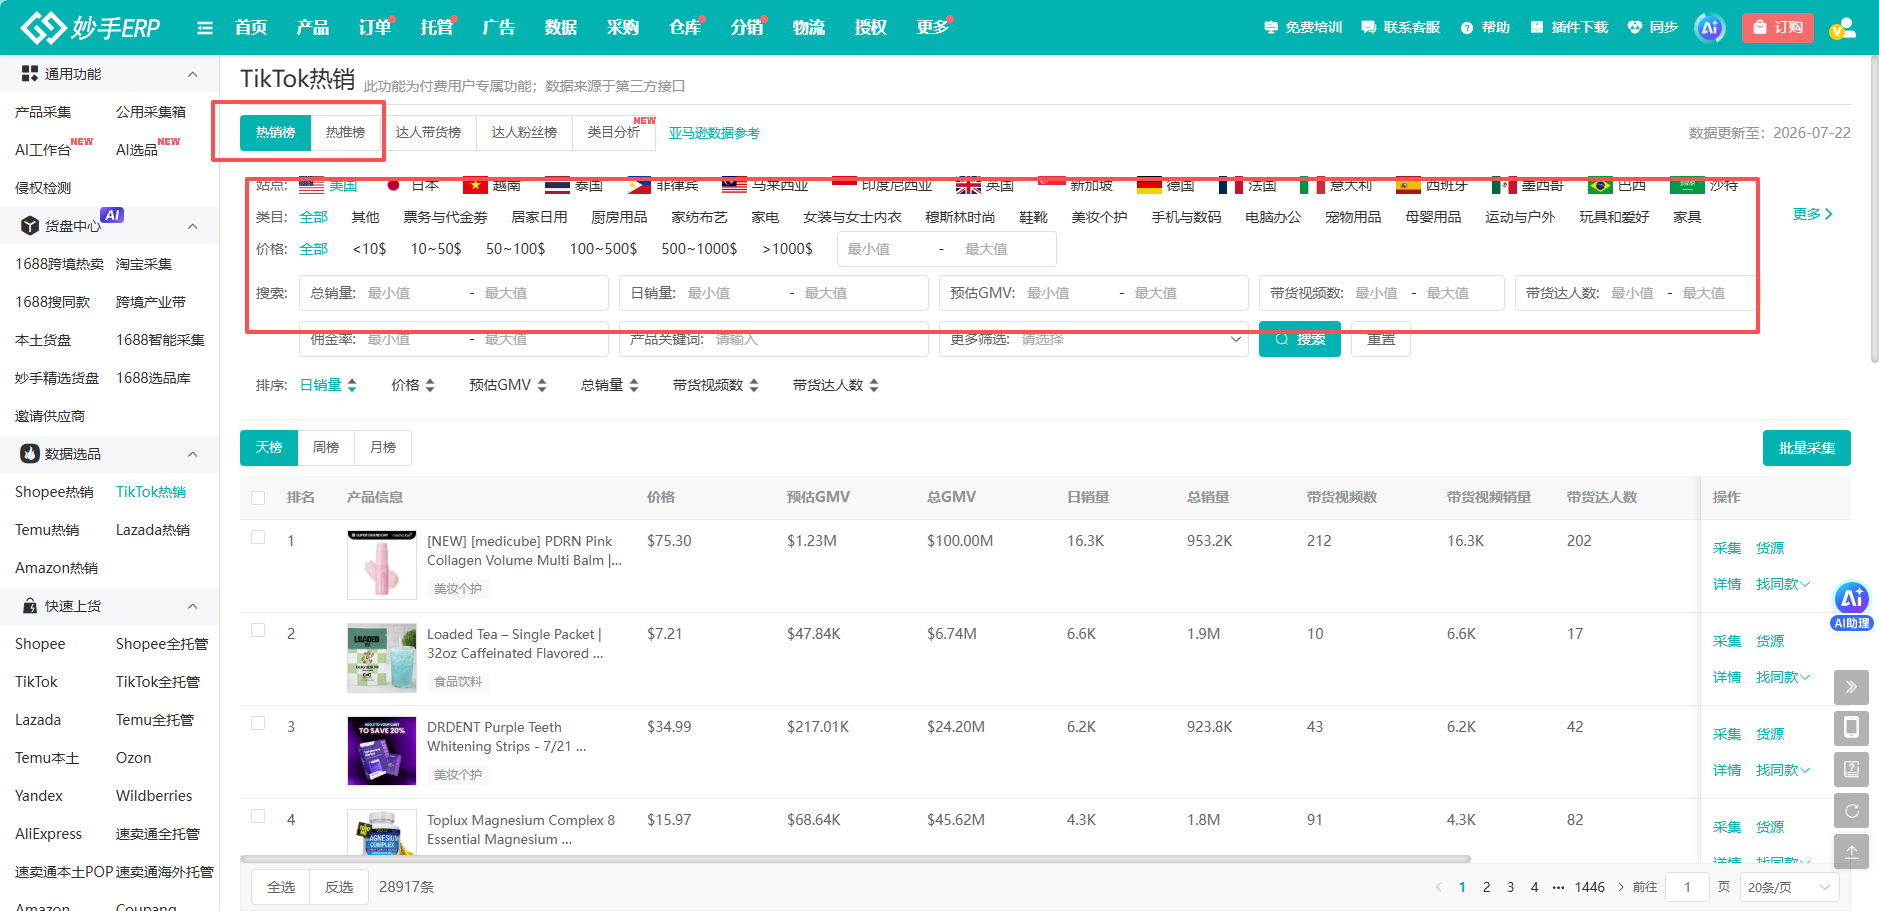Screen dimensions: 1879x911
Task: Click the refresh floating icon
Action: 1851,811
